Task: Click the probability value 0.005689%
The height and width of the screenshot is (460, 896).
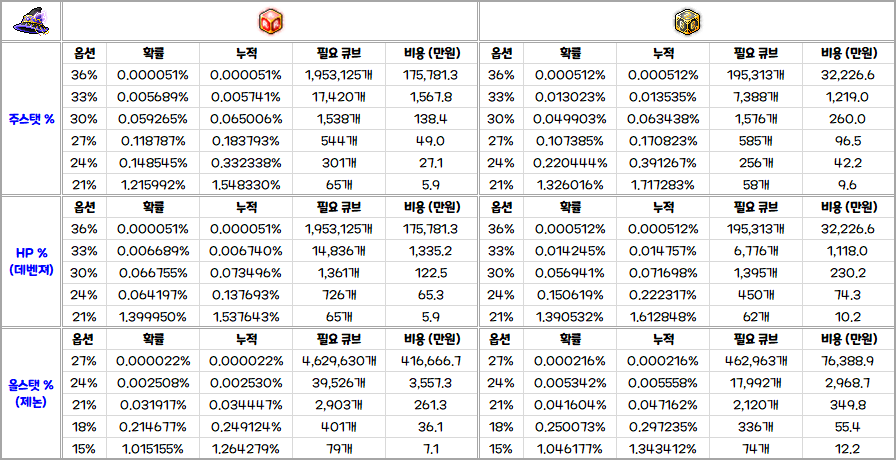Action: (153, 97)
